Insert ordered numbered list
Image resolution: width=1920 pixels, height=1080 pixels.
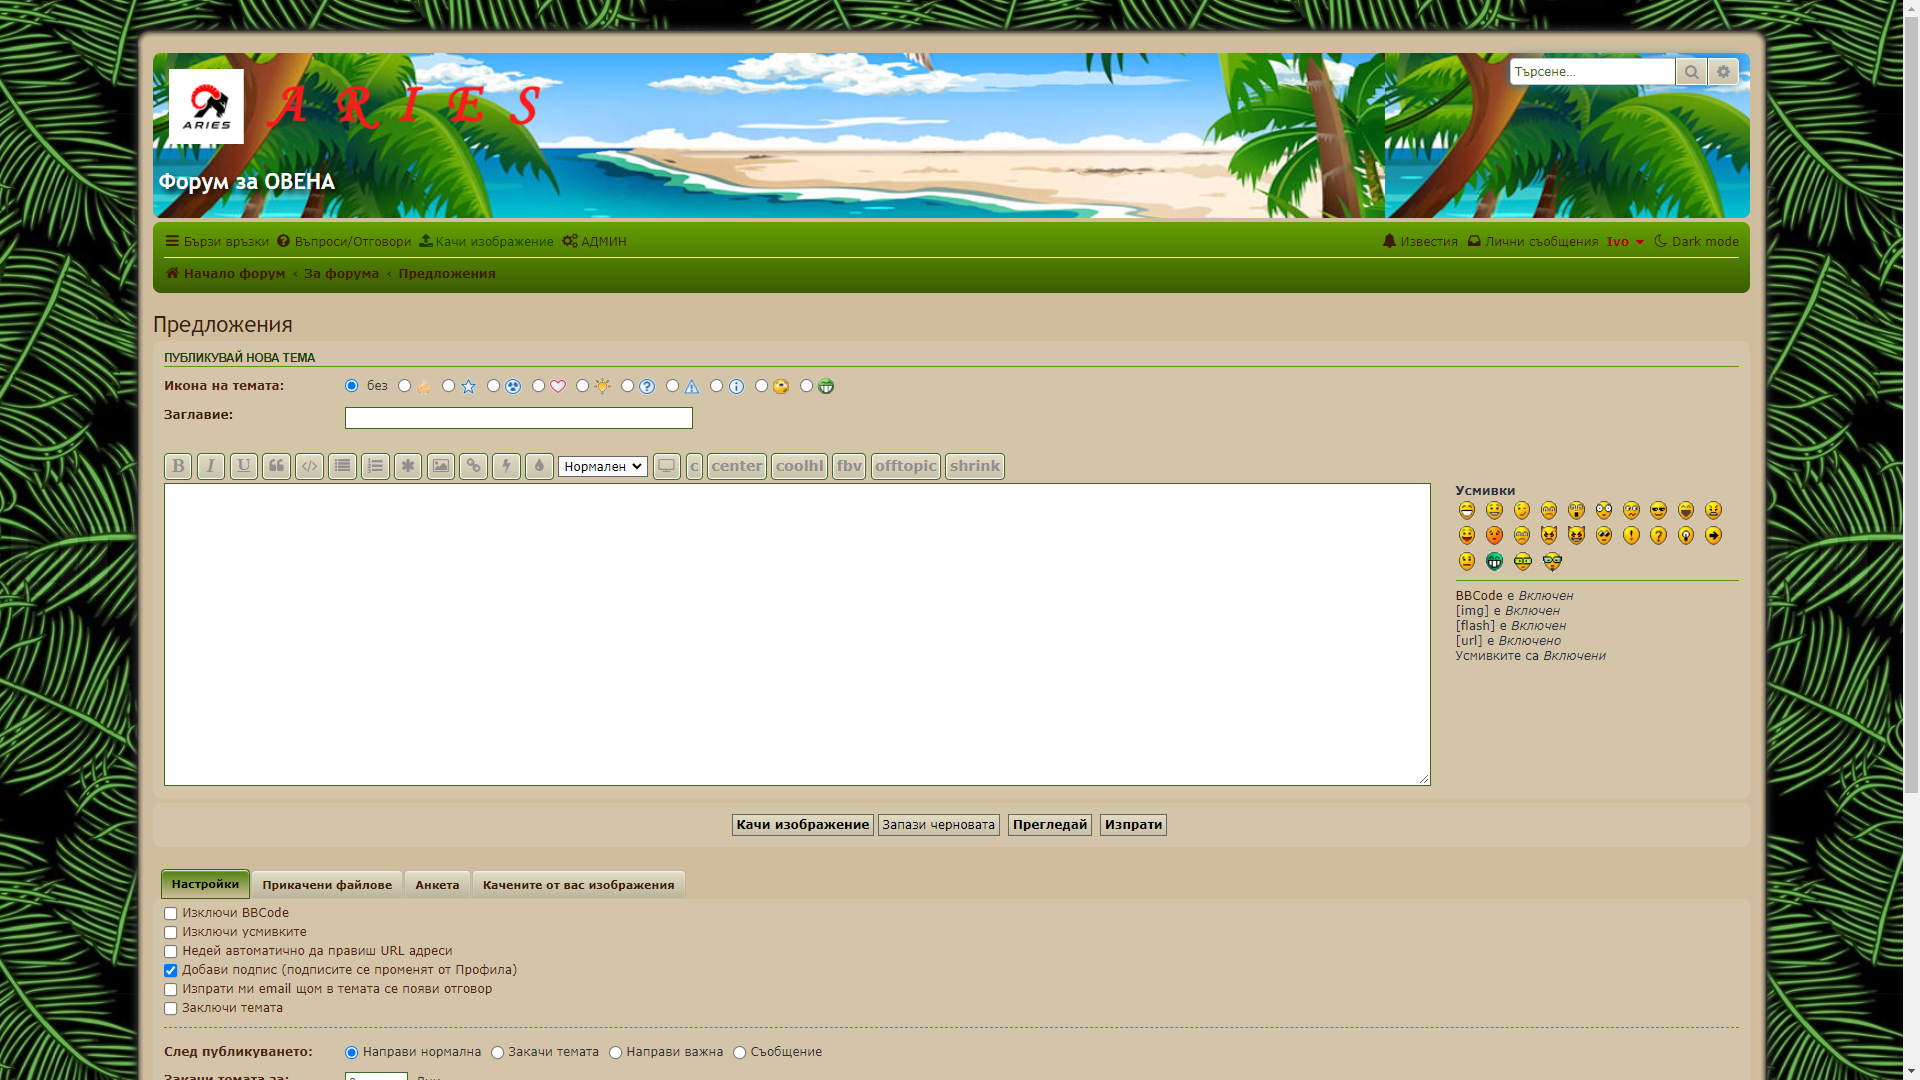(x=375, y=466)
